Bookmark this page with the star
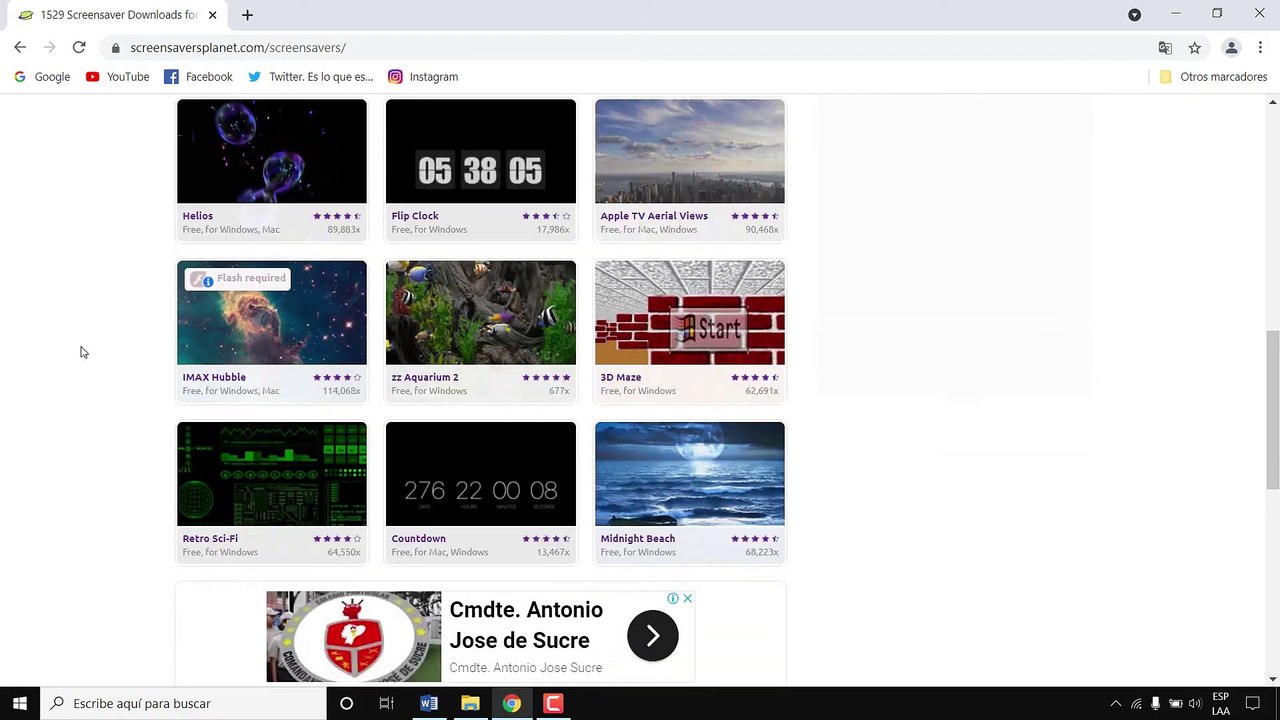The width and height of the screenshot is (1280, 720). point(1194,47)
